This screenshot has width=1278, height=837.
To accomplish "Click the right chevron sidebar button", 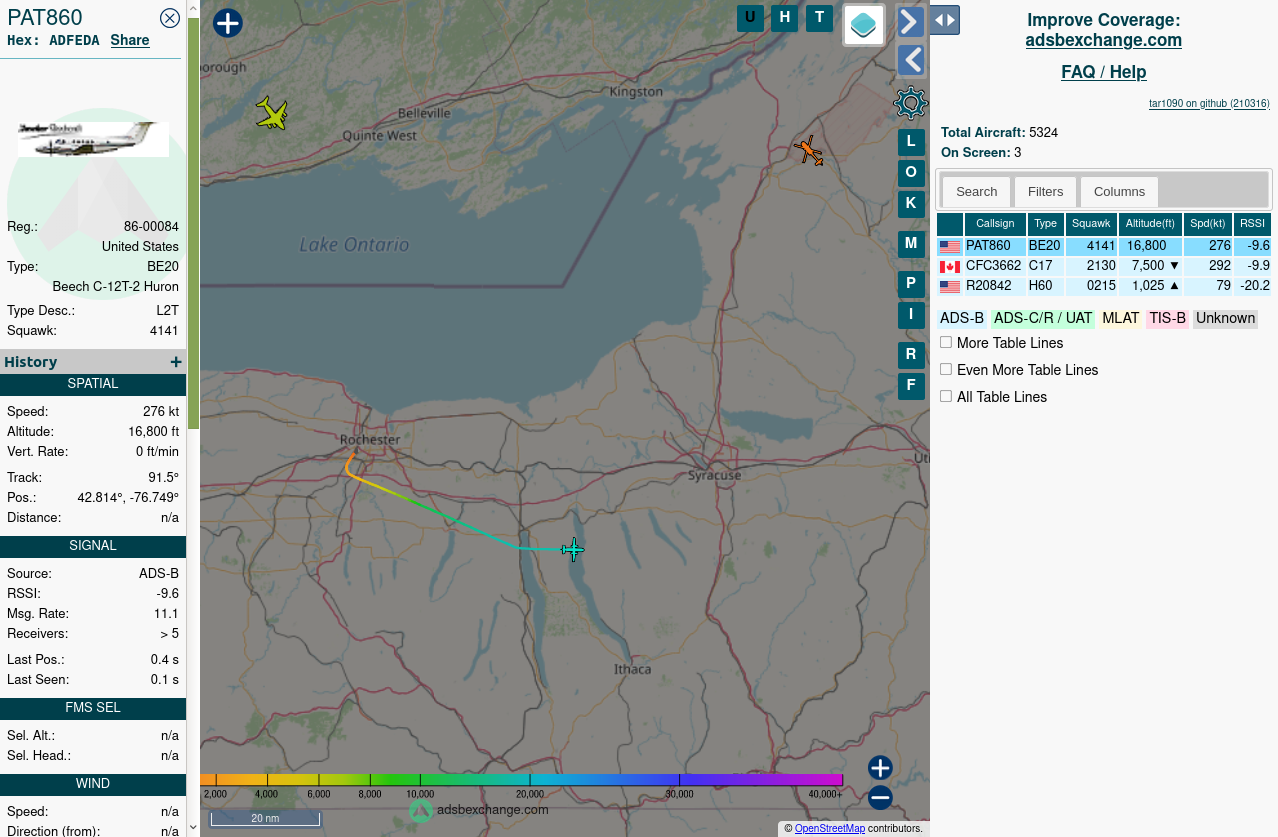I will [x=911, y=22].
